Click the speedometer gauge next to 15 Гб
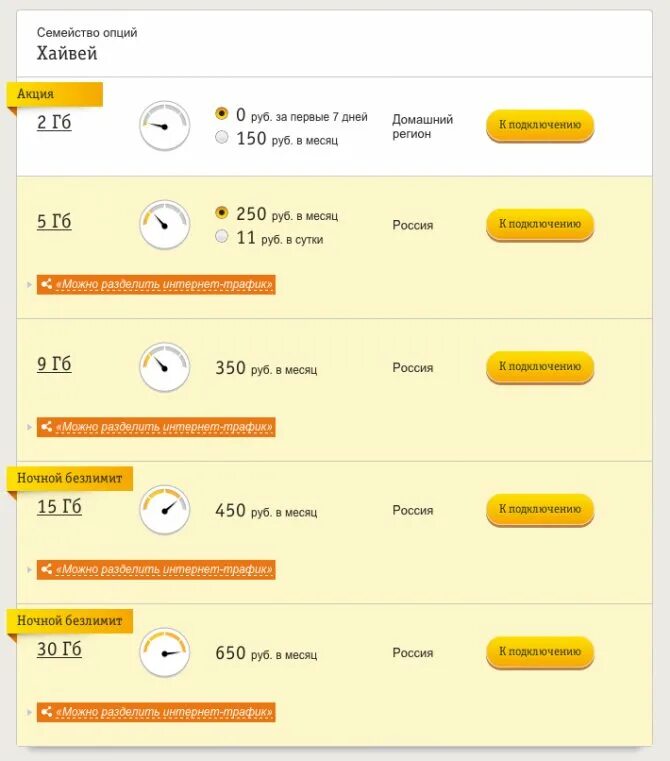The height and width of the screenshot is (761, 670). (x=165, y=510)
